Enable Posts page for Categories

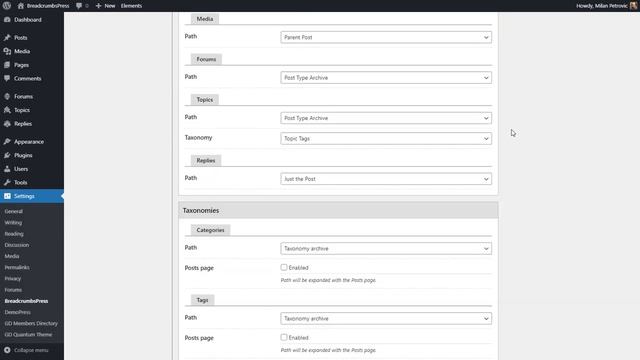(284, 267)
